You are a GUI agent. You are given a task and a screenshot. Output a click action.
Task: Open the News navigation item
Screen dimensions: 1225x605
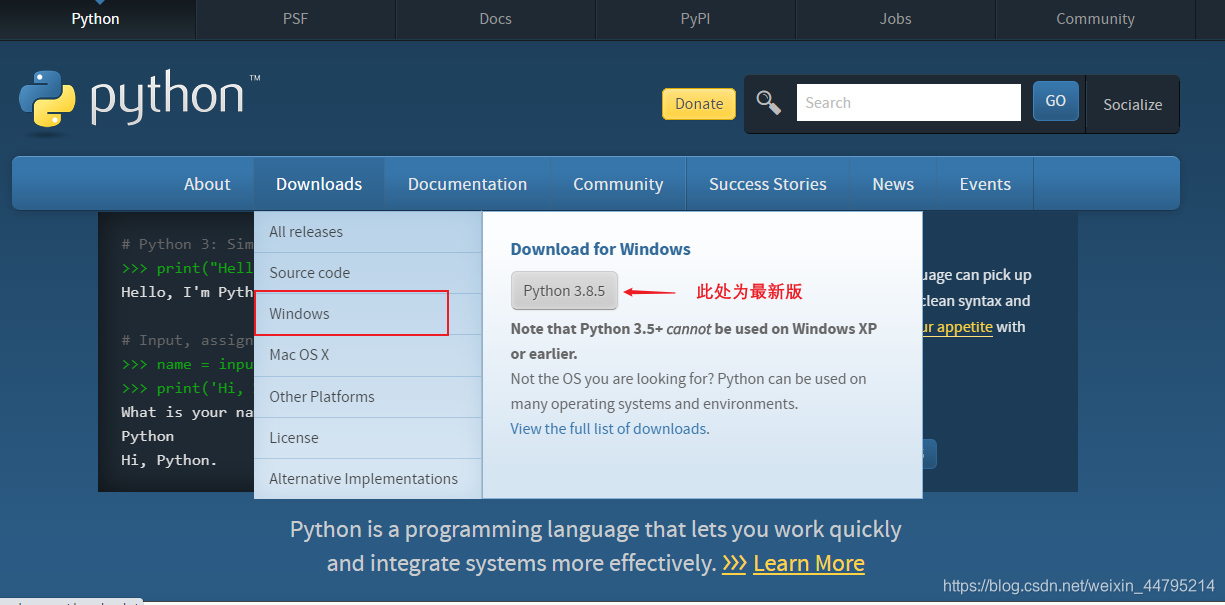pyautogui.click(x=893, y=184)
